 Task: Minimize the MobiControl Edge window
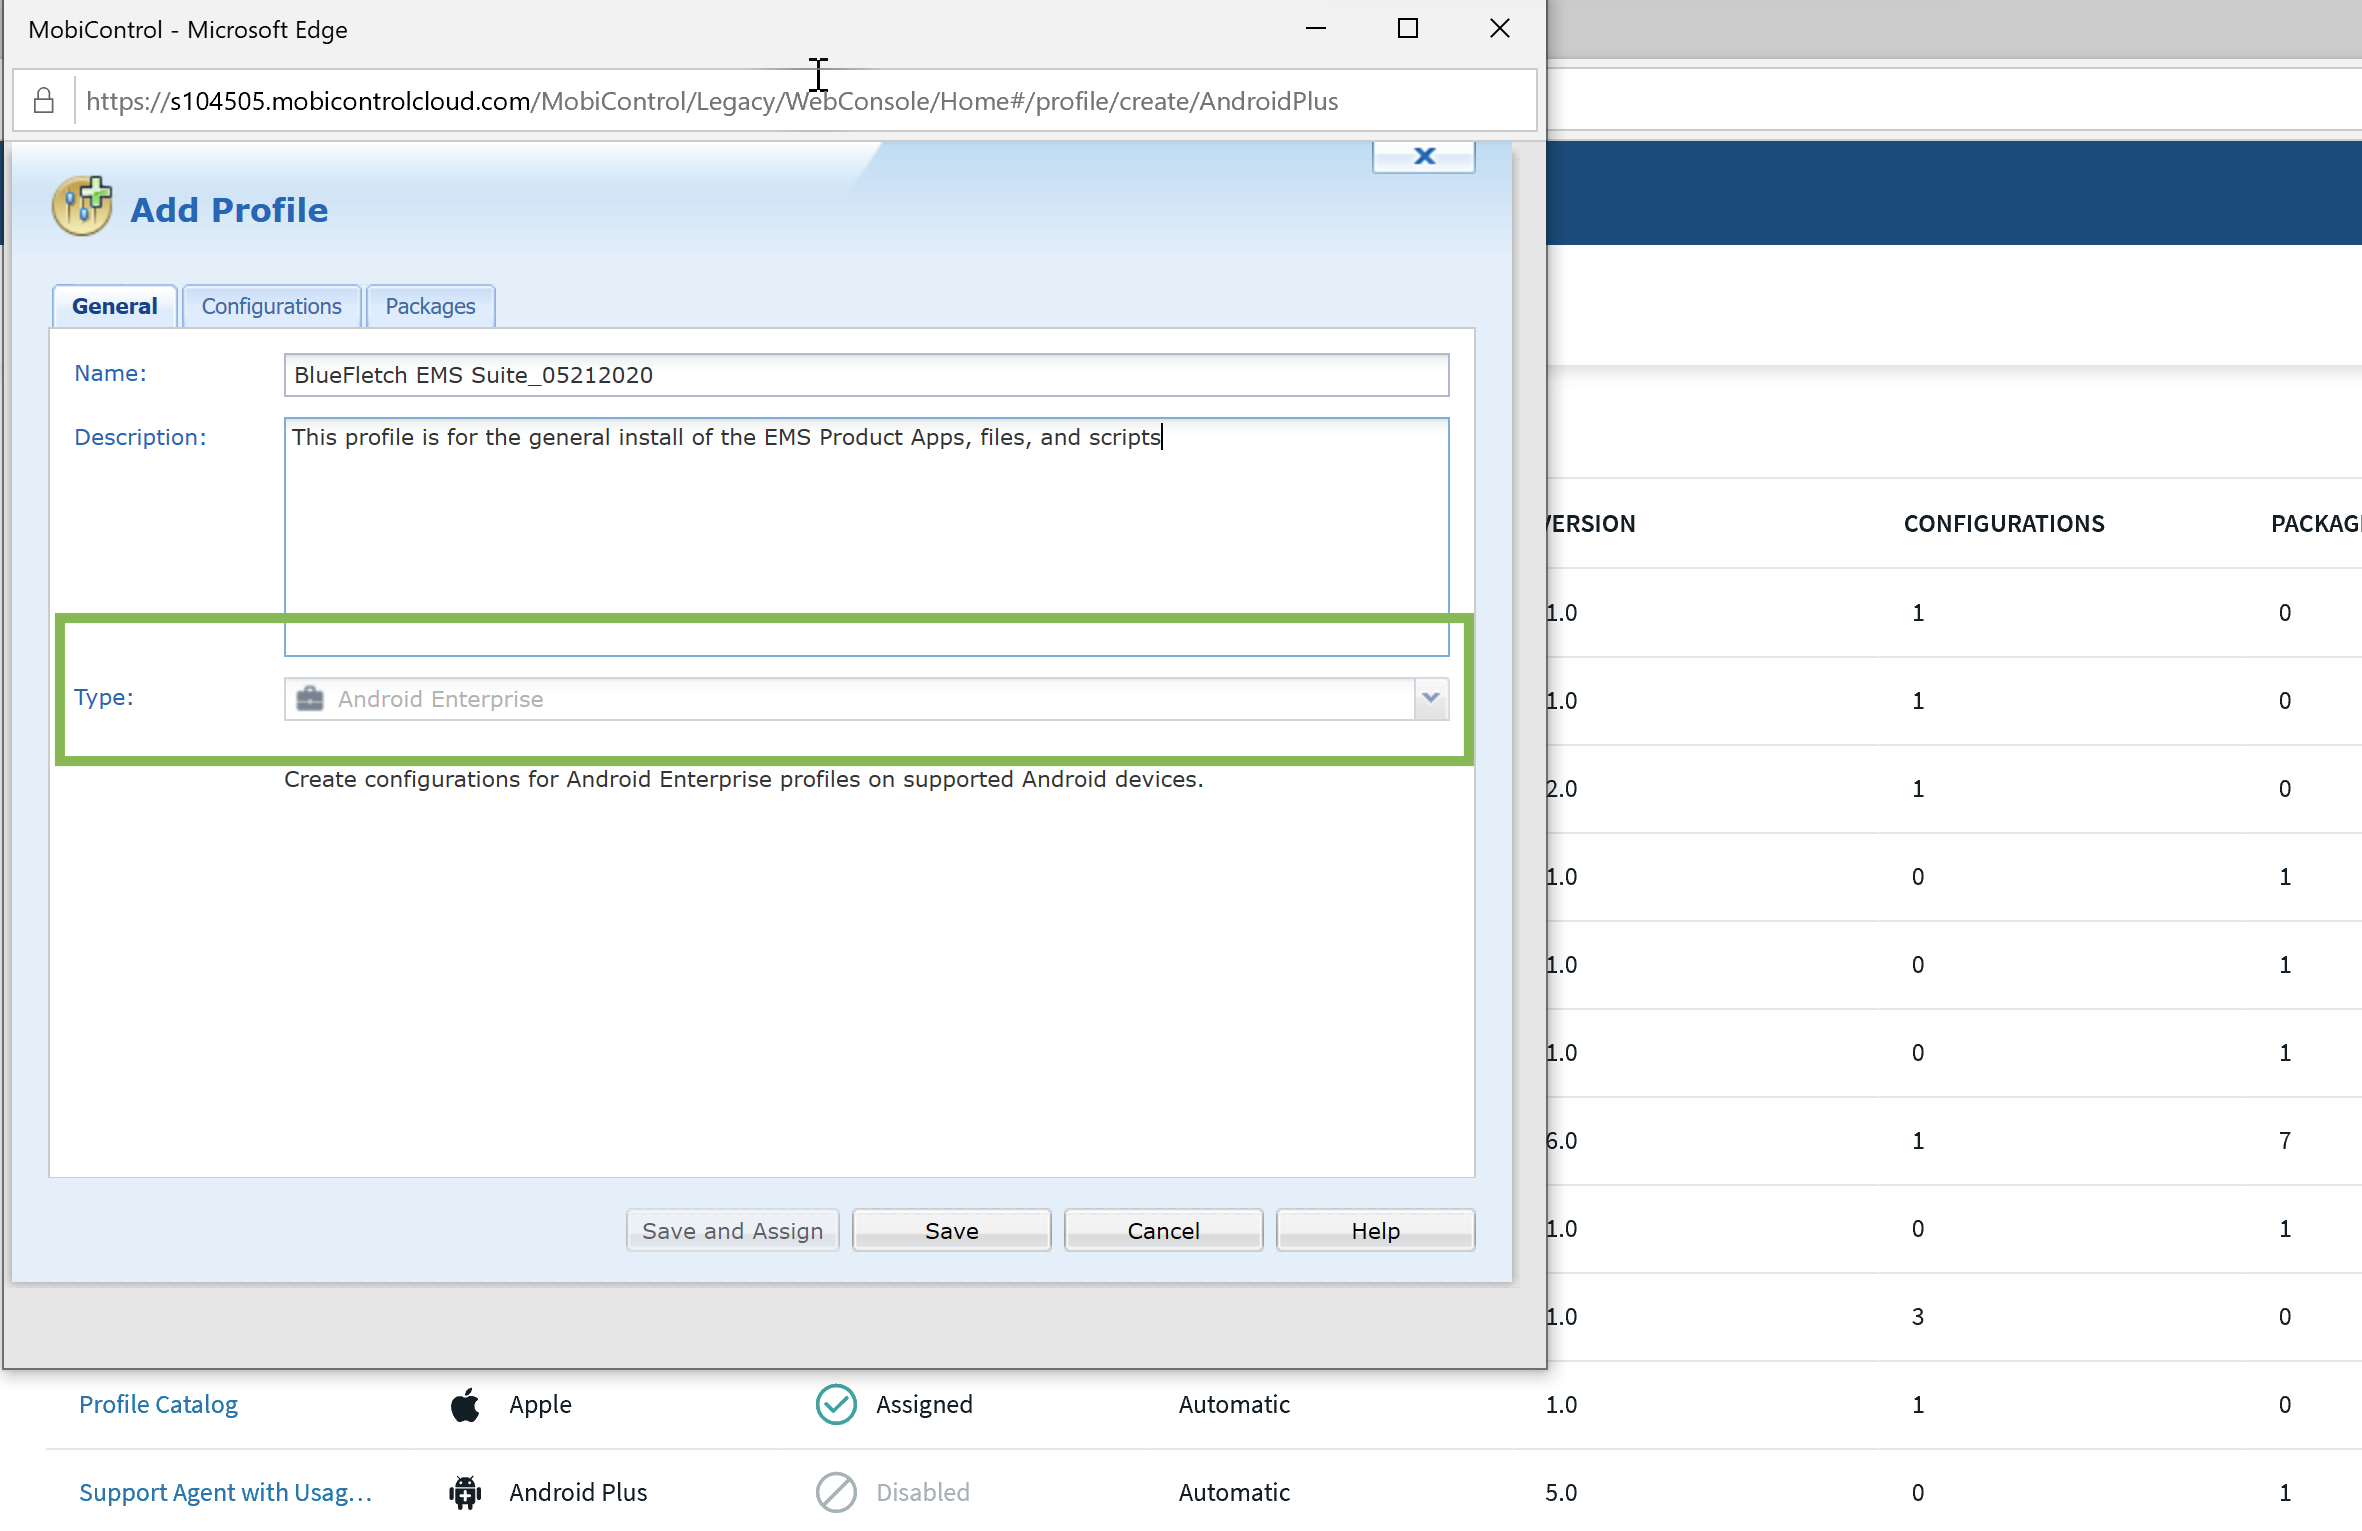pos(1316,29)
